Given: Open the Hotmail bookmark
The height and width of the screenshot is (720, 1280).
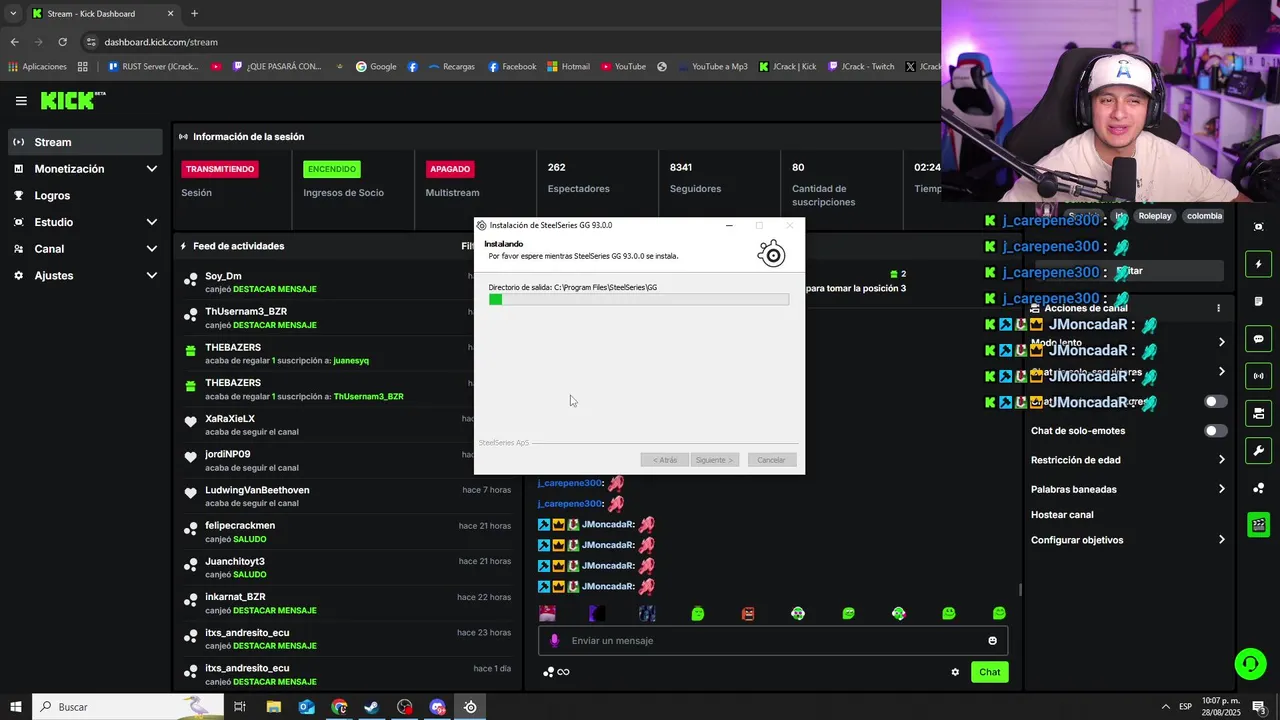Looking at the screenshot, I should 568,67.
